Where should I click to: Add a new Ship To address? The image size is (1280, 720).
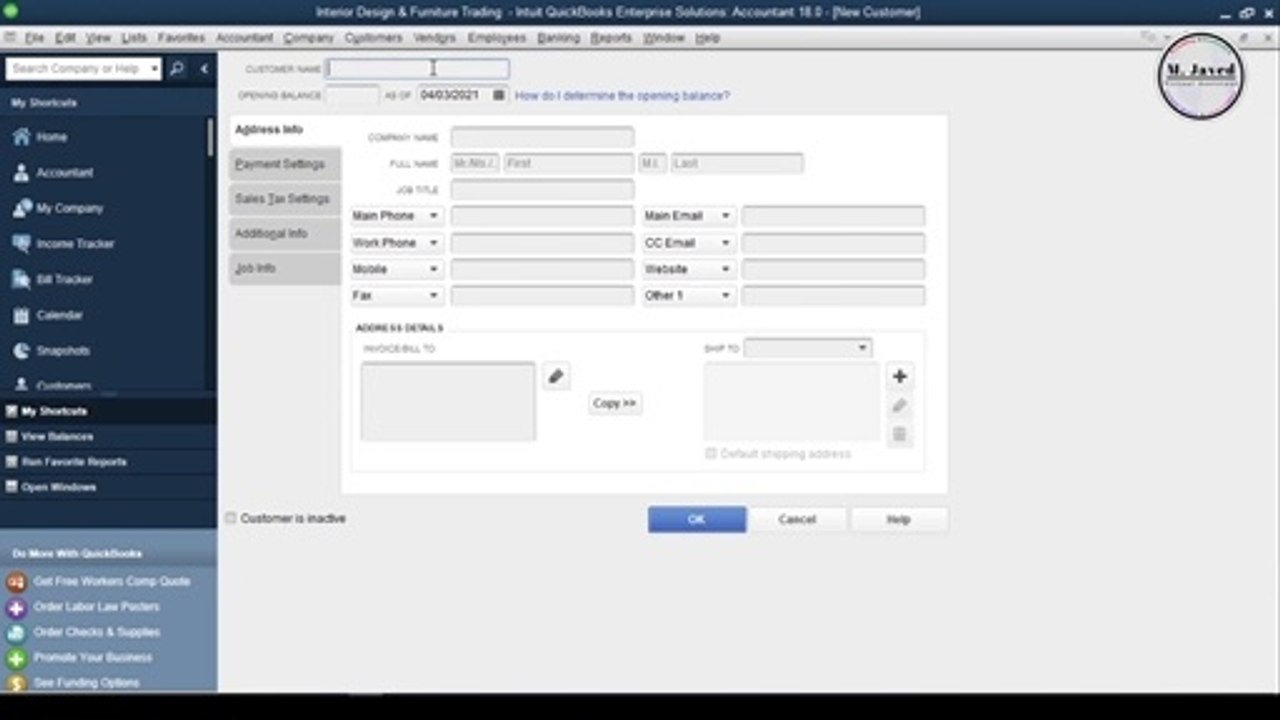click(x=899, y=376)
